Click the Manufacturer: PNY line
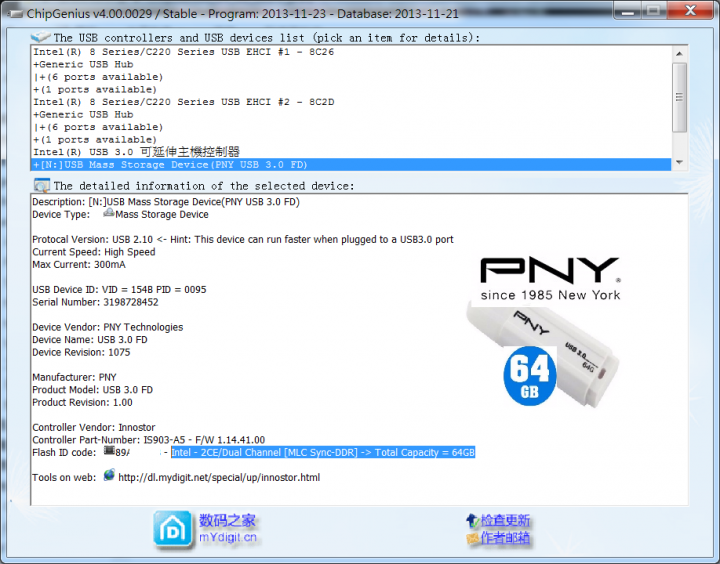Screen dimensions: 720x564 coord(74,378)
